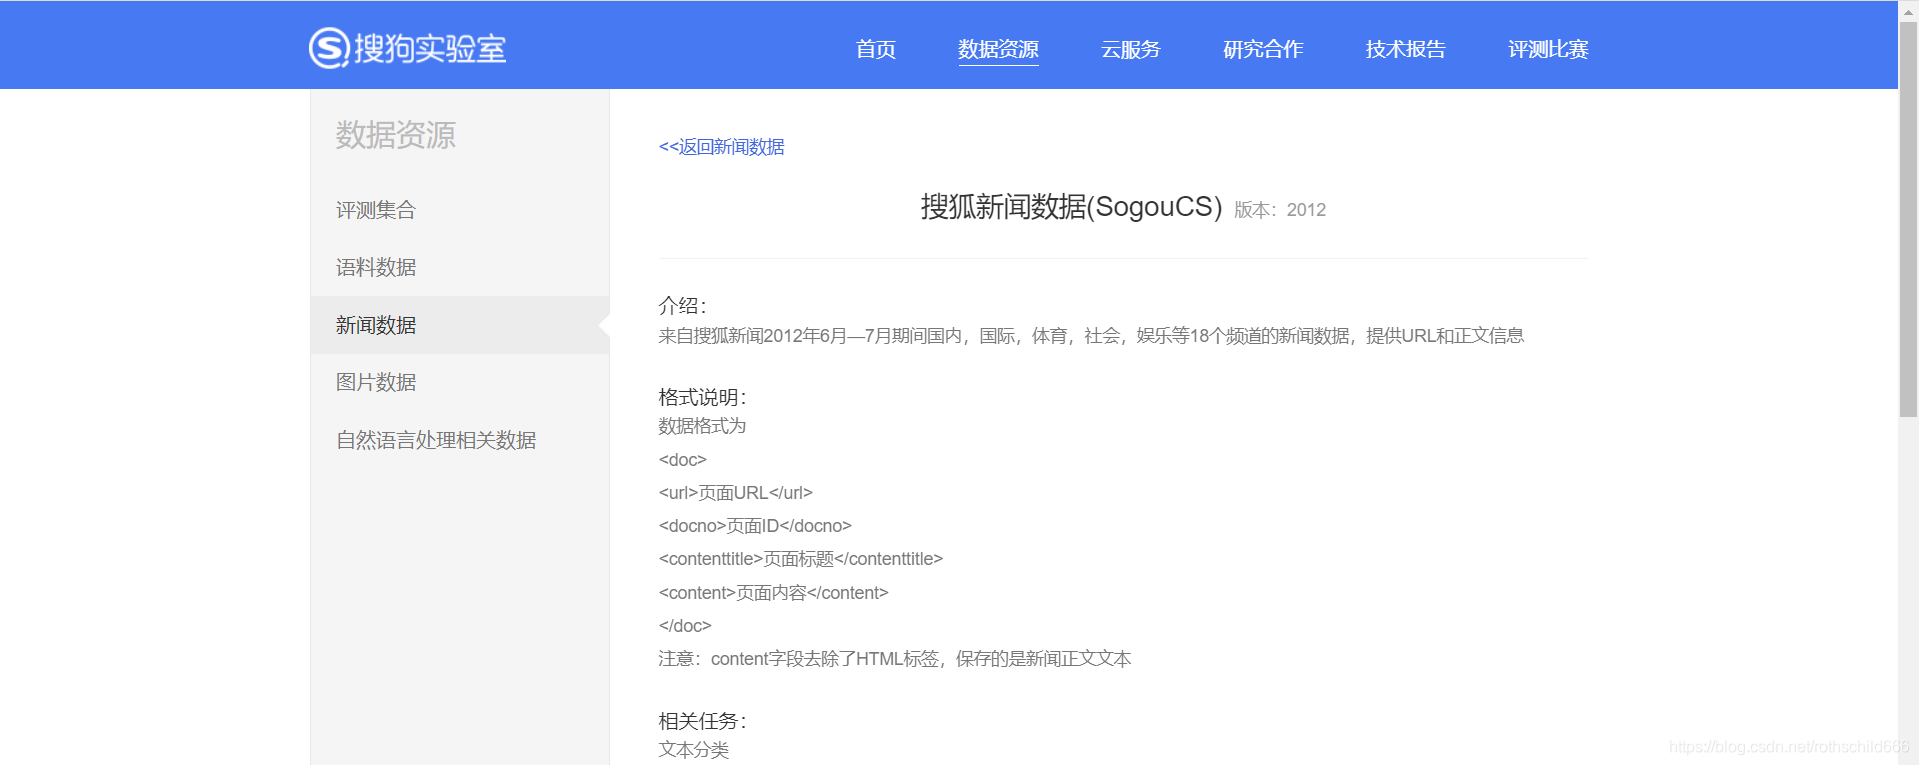Open 自然语言处理相关数据 in the sidebar
The width and height of the screenshot is (1919, 765).
pos(436,440)
